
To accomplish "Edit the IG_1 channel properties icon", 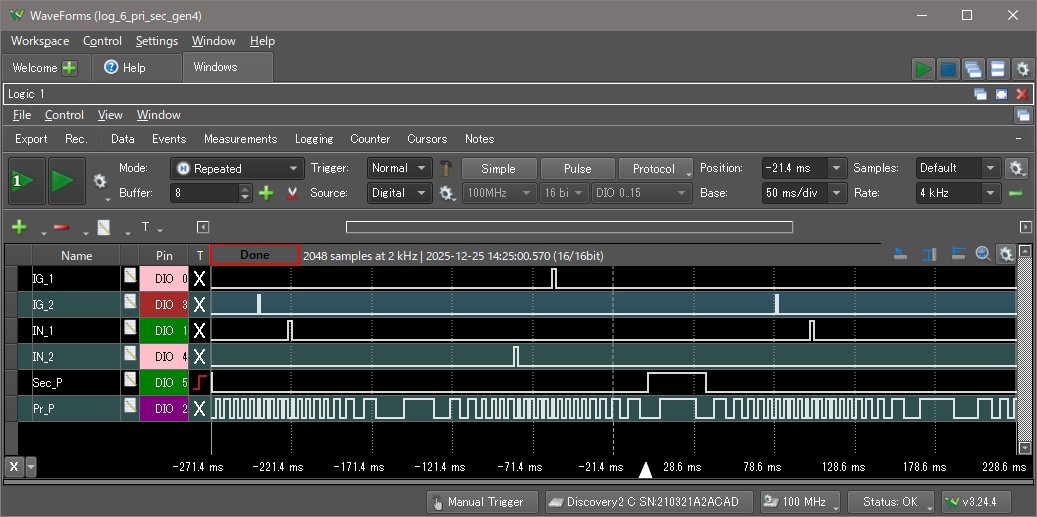I will click(x=130, y=275).
